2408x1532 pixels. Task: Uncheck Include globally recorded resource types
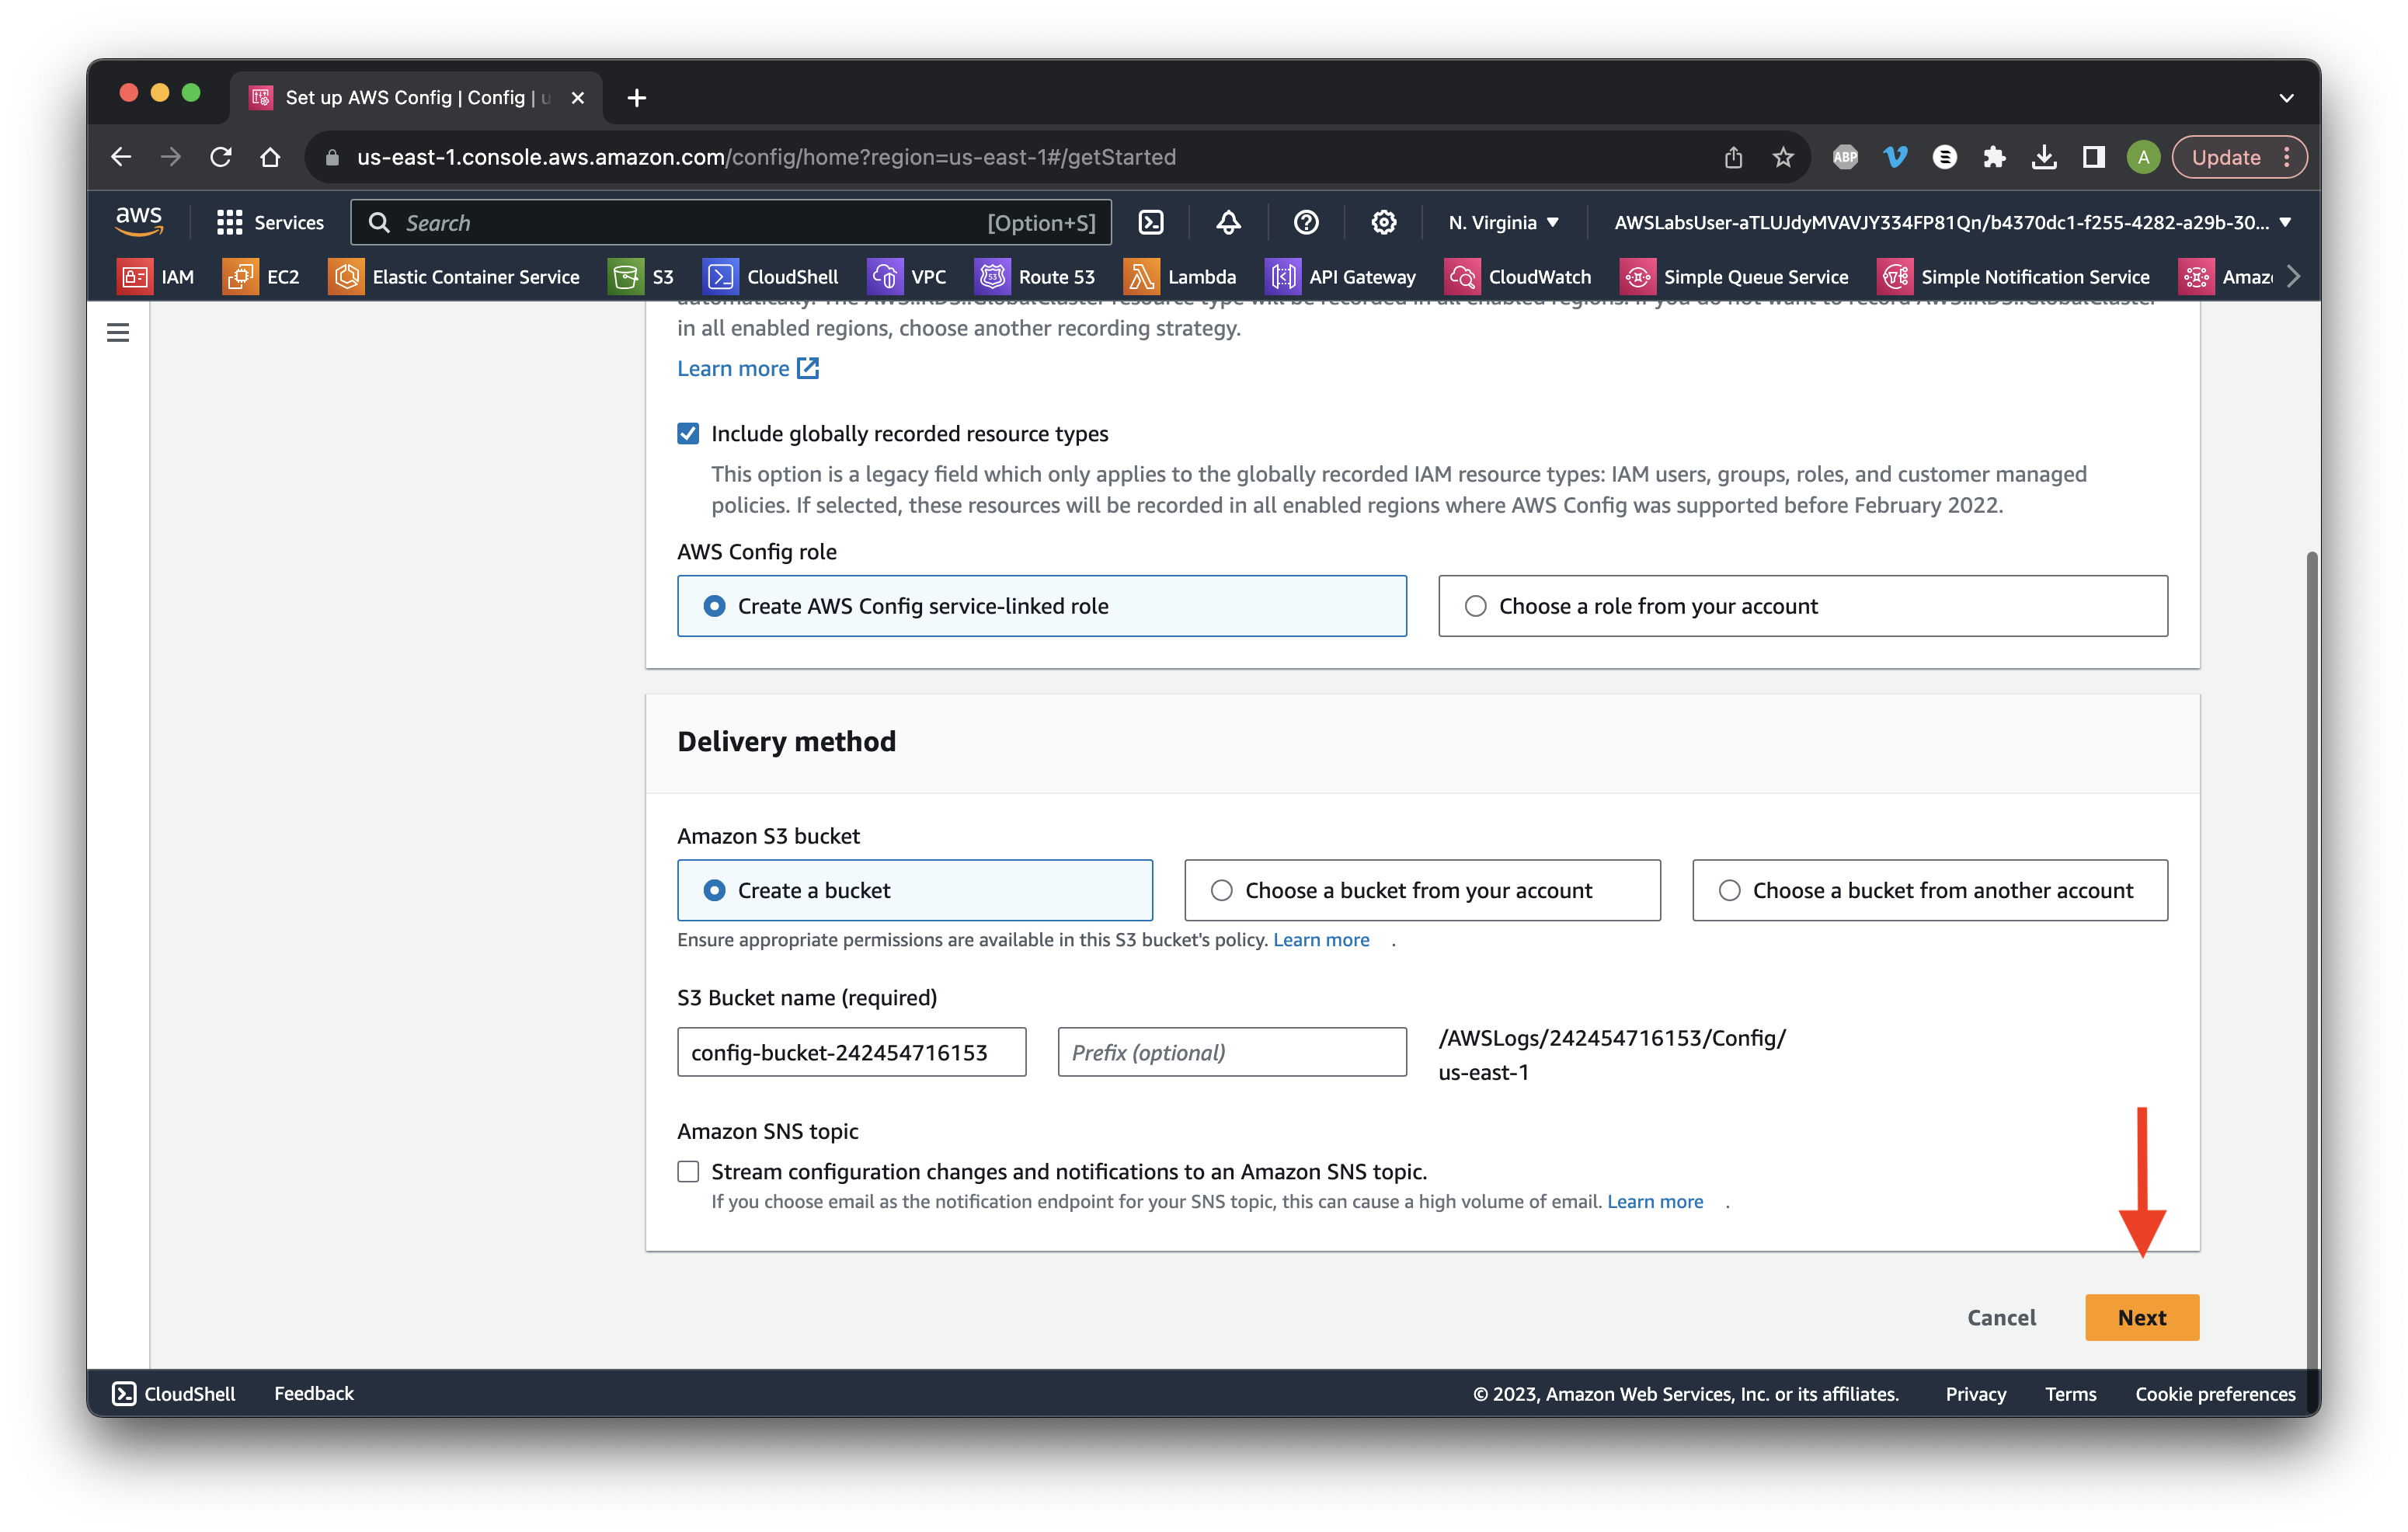point(688,433)
